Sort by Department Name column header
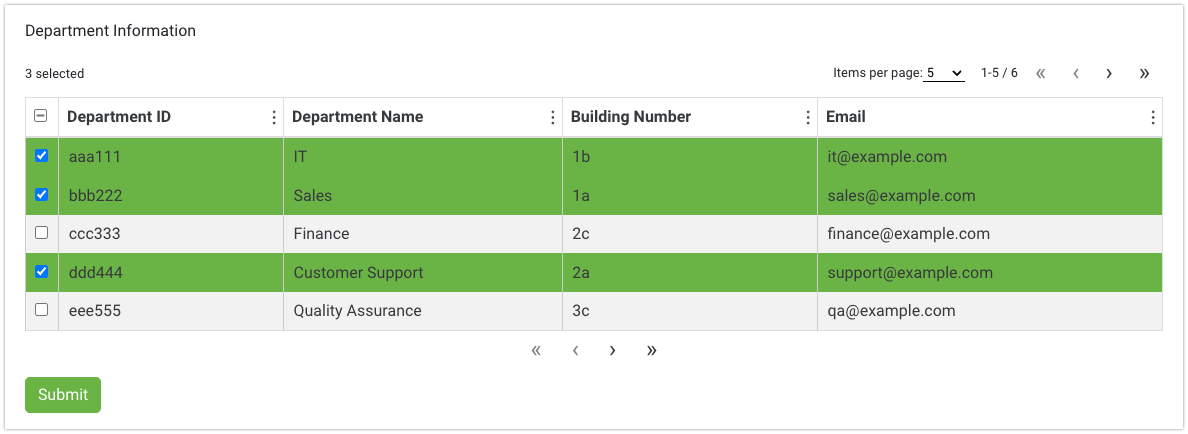The image size is (1188, 434). click(x=358, y=117)
